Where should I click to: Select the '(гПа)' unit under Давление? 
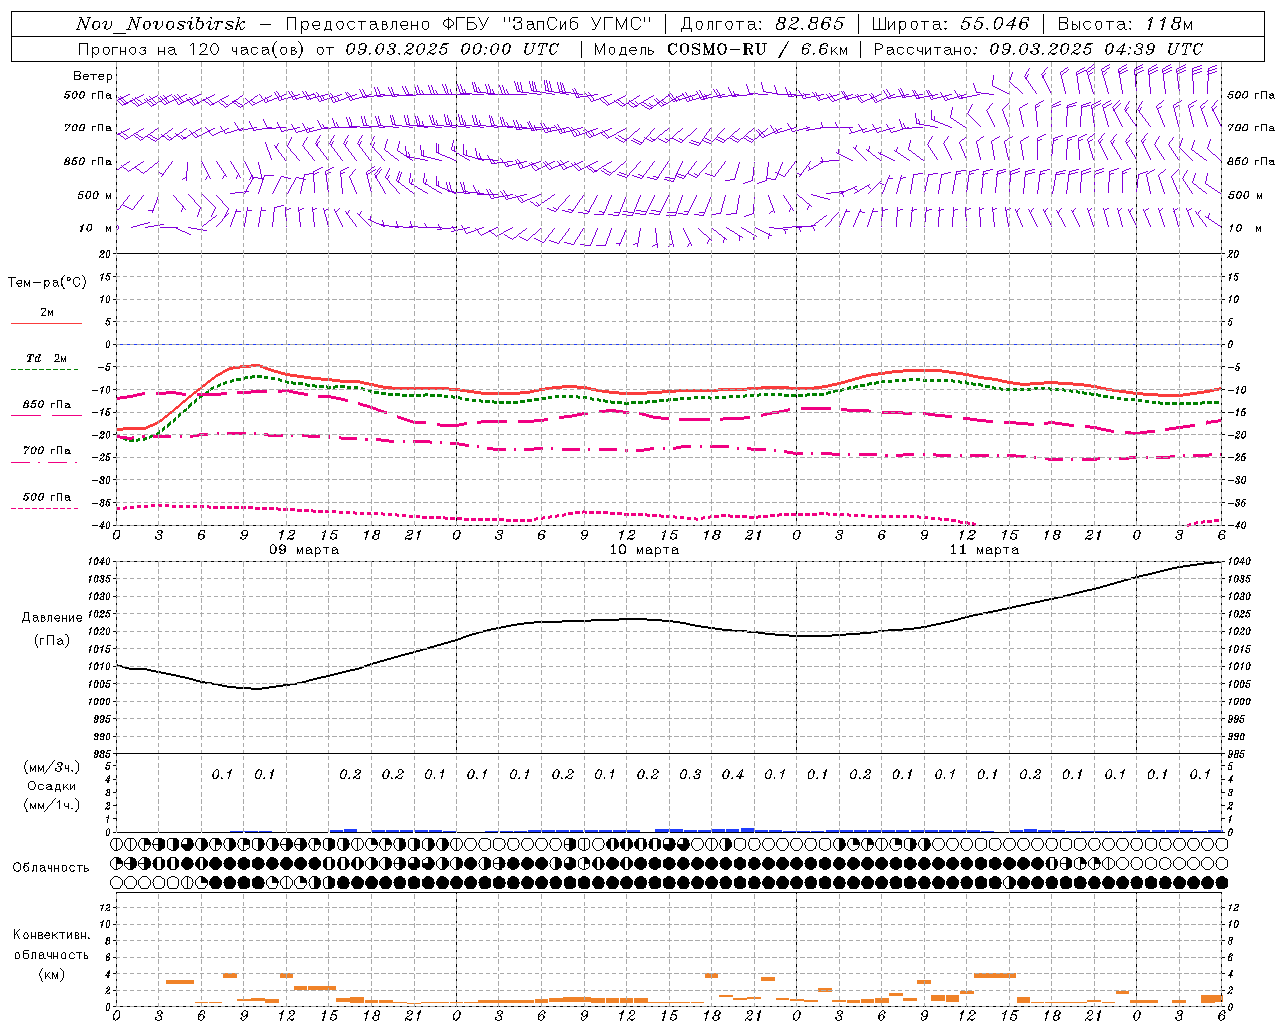coord(51,640)
